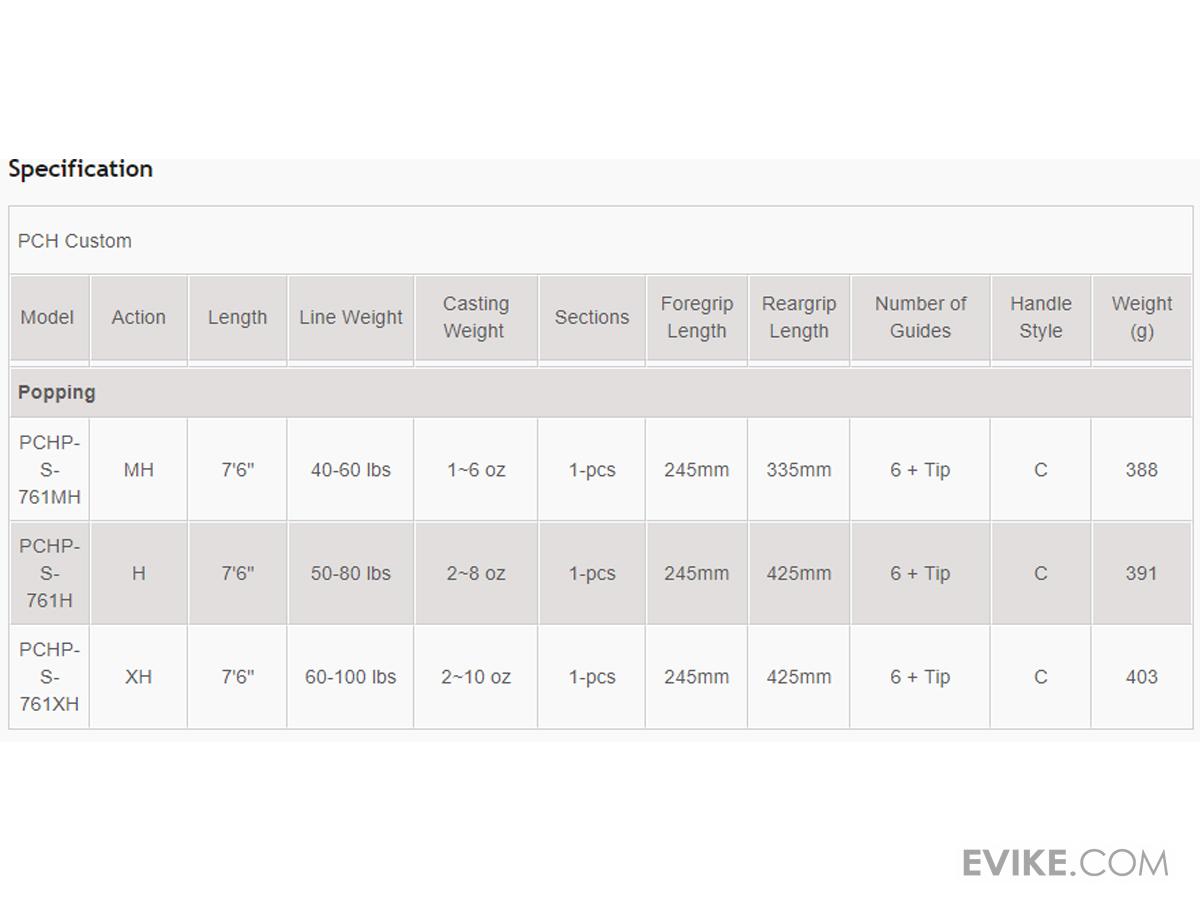Viewport: 1200px width, 900px height.
Task: Click the 403 weight value cell
Action: tap(1141, 677)
